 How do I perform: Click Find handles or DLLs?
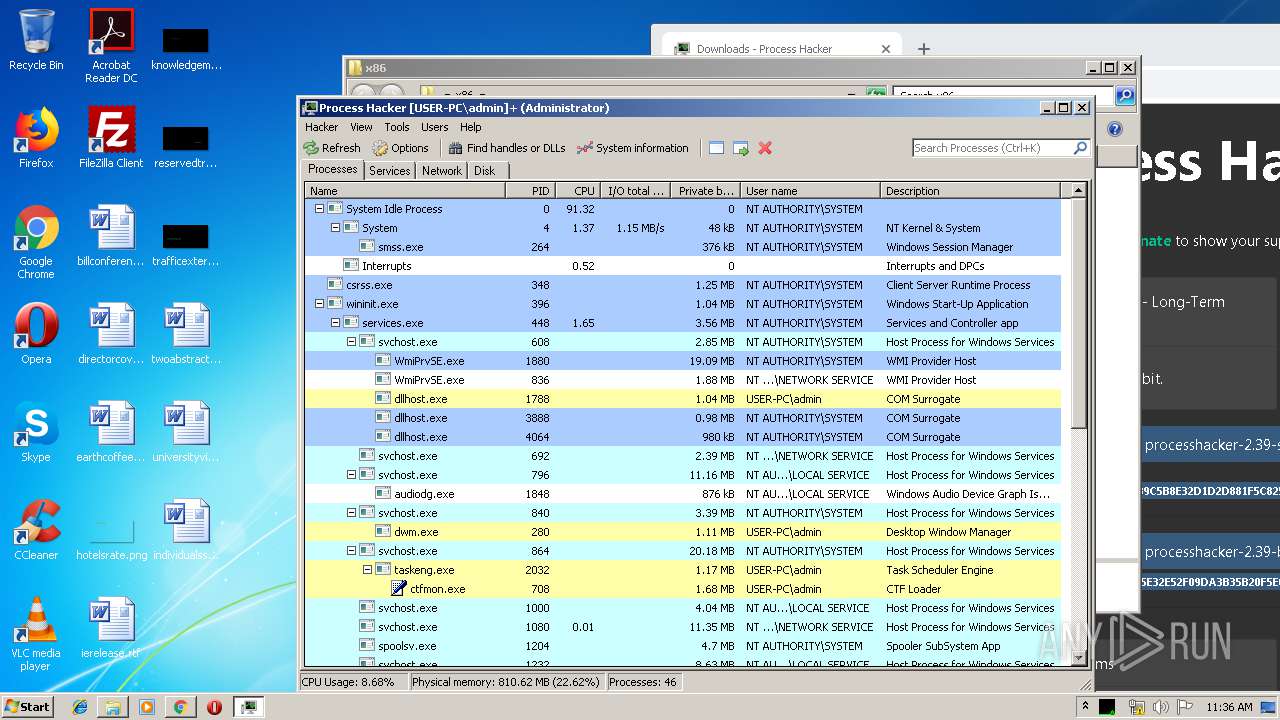(x=507, y=148)
